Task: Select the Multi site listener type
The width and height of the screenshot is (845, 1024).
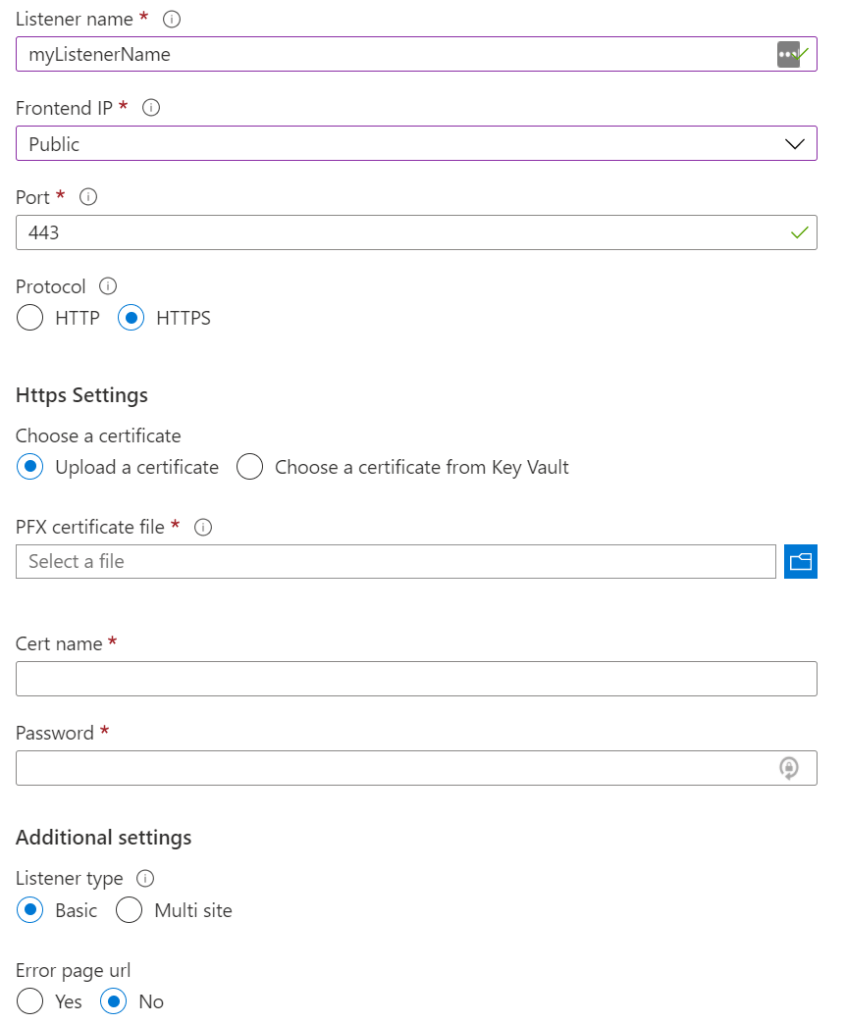Action: pyautogui.click(x=129, y=911)
